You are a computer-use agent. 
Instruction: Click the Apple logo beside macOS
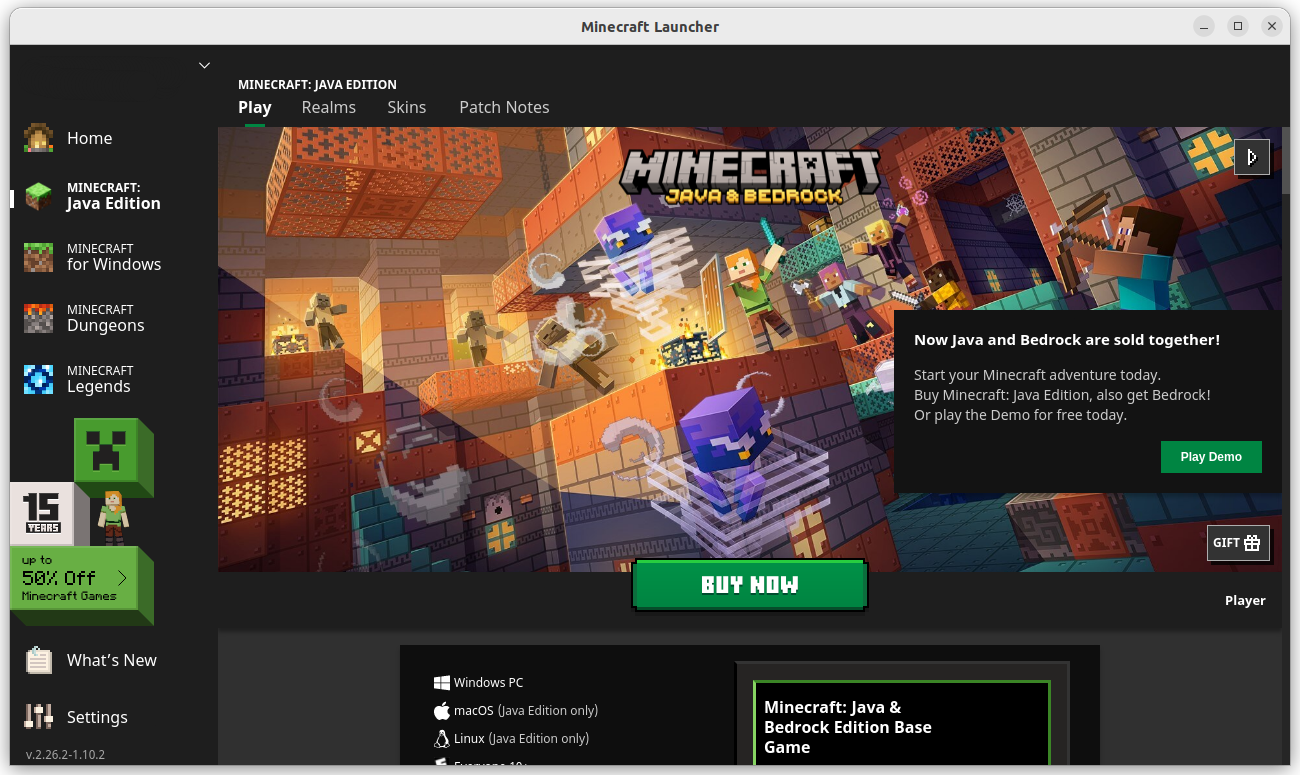442,711
